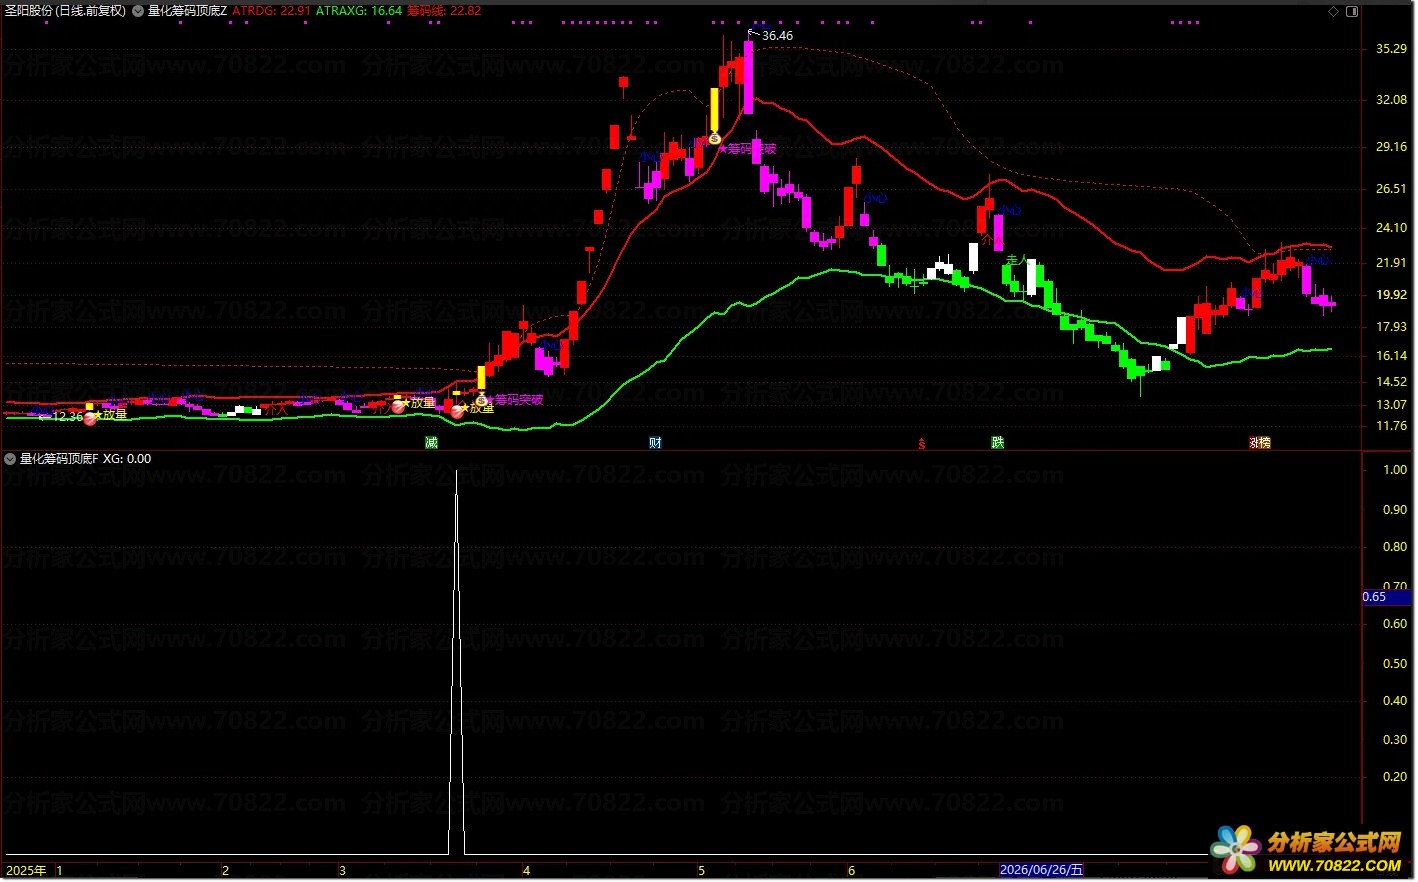Screen dimensions: 1418x882
Task: Click the highlighted 0.65 value marker
Action: [x=1387, y=597]
